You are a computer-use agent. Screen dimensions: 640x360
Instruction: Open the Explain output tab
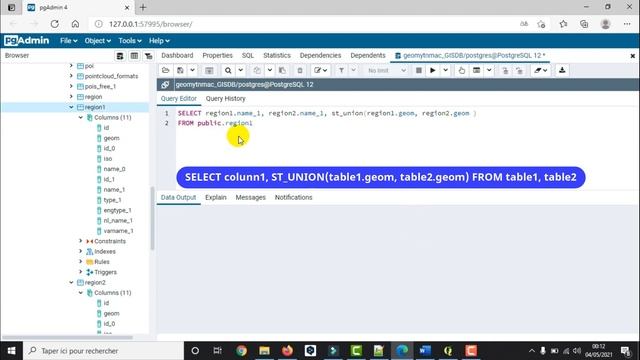(216, 198)
